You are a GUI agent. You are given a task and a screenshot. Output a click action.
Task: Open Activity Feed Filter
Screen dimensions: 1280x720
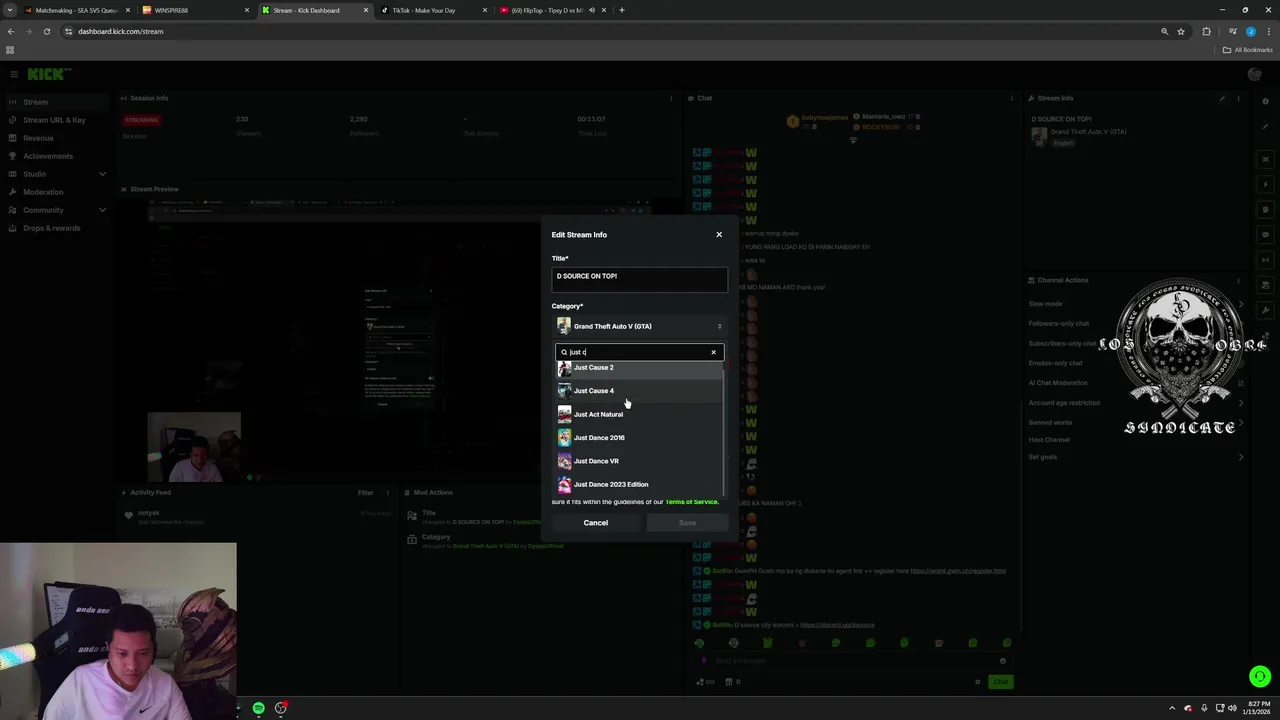[x=366, y=492]
